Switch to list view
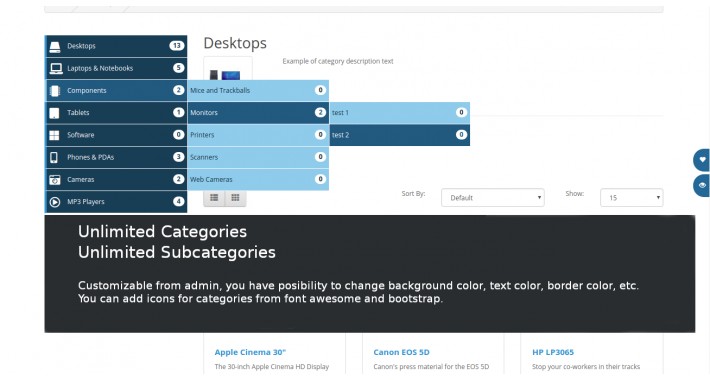This screenshot has height=380, width=710. pos(214,197)
